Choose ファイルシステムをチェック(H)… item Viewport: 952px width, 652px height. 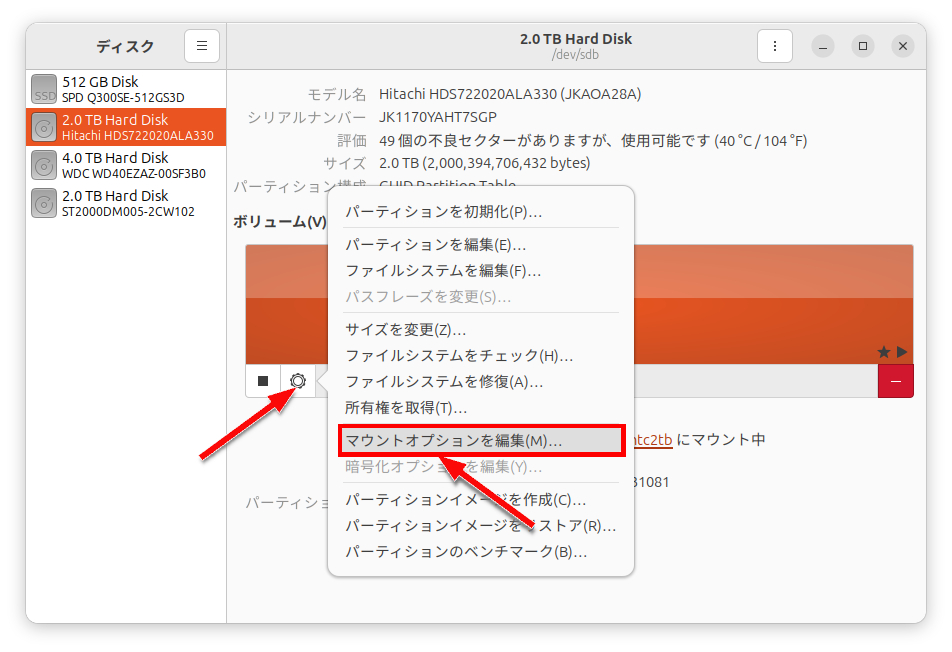[x=459, y=356]
